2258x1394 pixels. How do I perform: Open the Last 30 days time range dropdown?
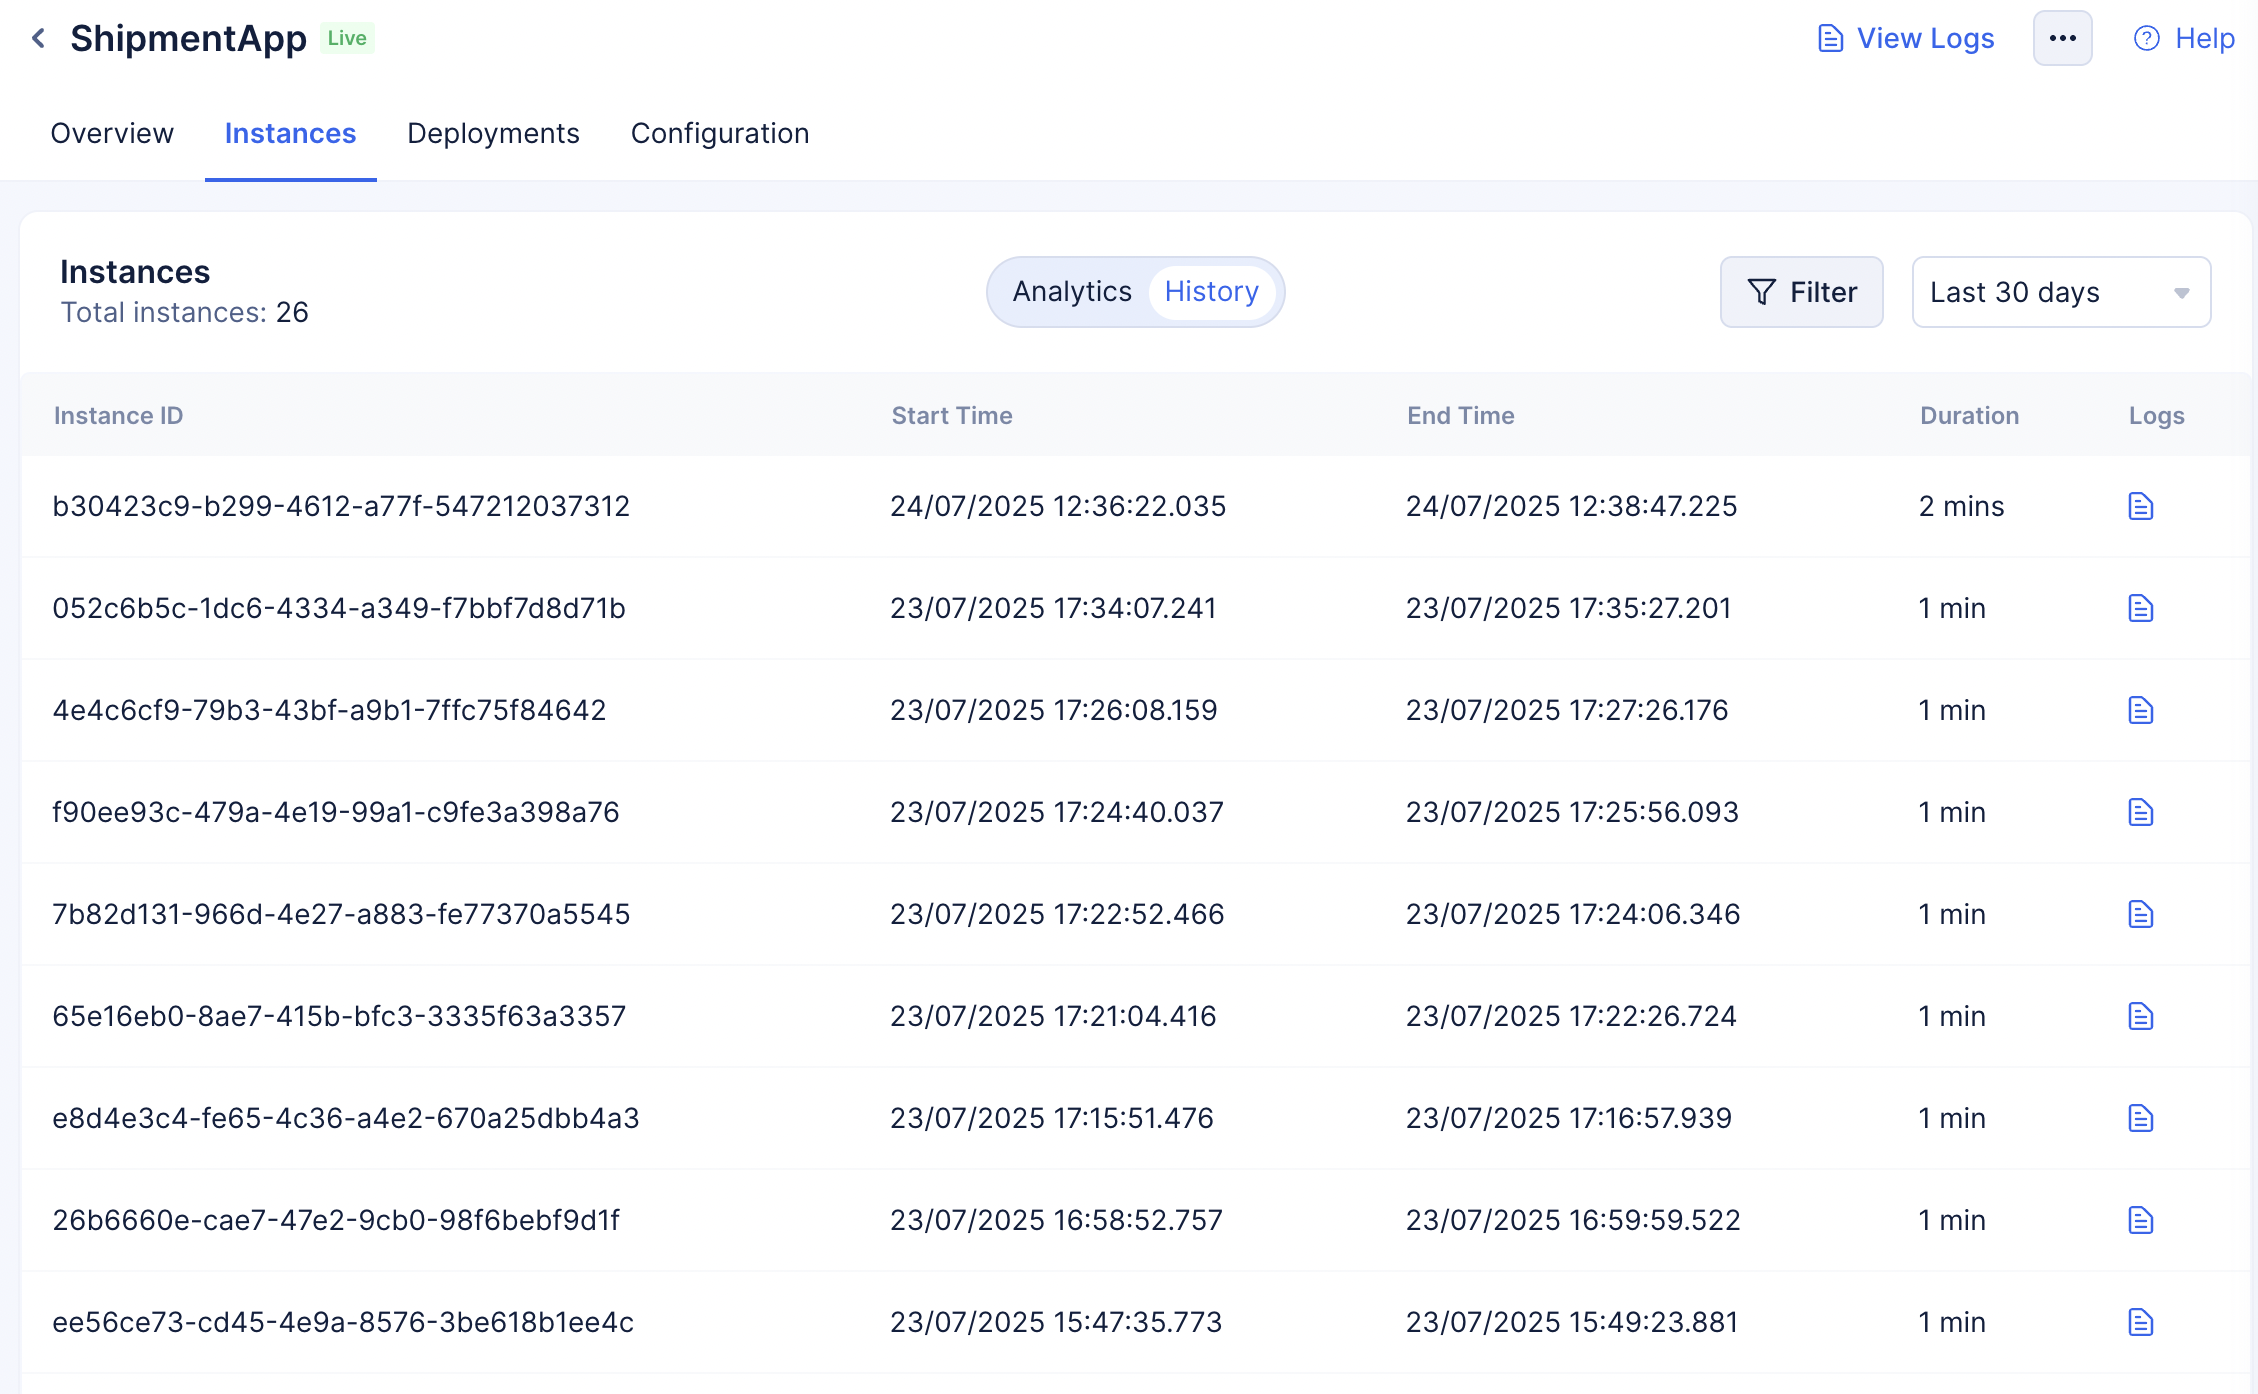pos(2060,292)
